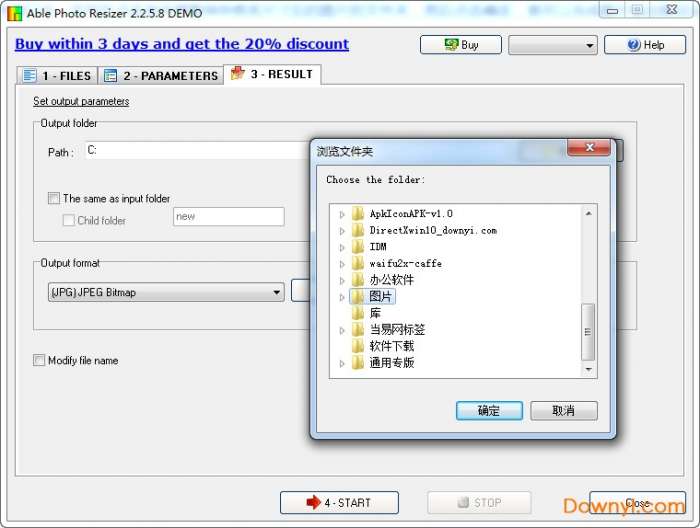Check the Modify file name option
Screen dimensions: 700x528
39,360
